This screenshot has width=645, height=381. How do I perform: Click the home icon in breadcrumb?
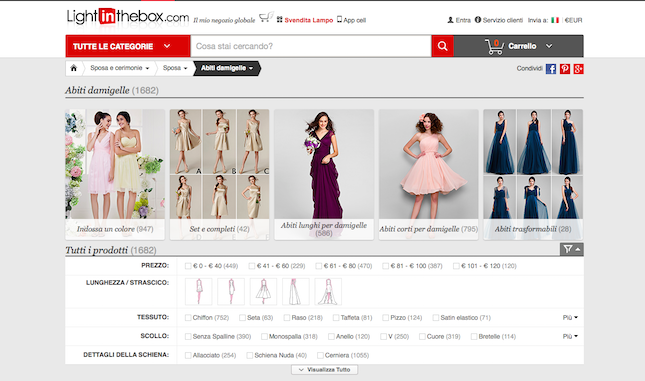(74, 68)
